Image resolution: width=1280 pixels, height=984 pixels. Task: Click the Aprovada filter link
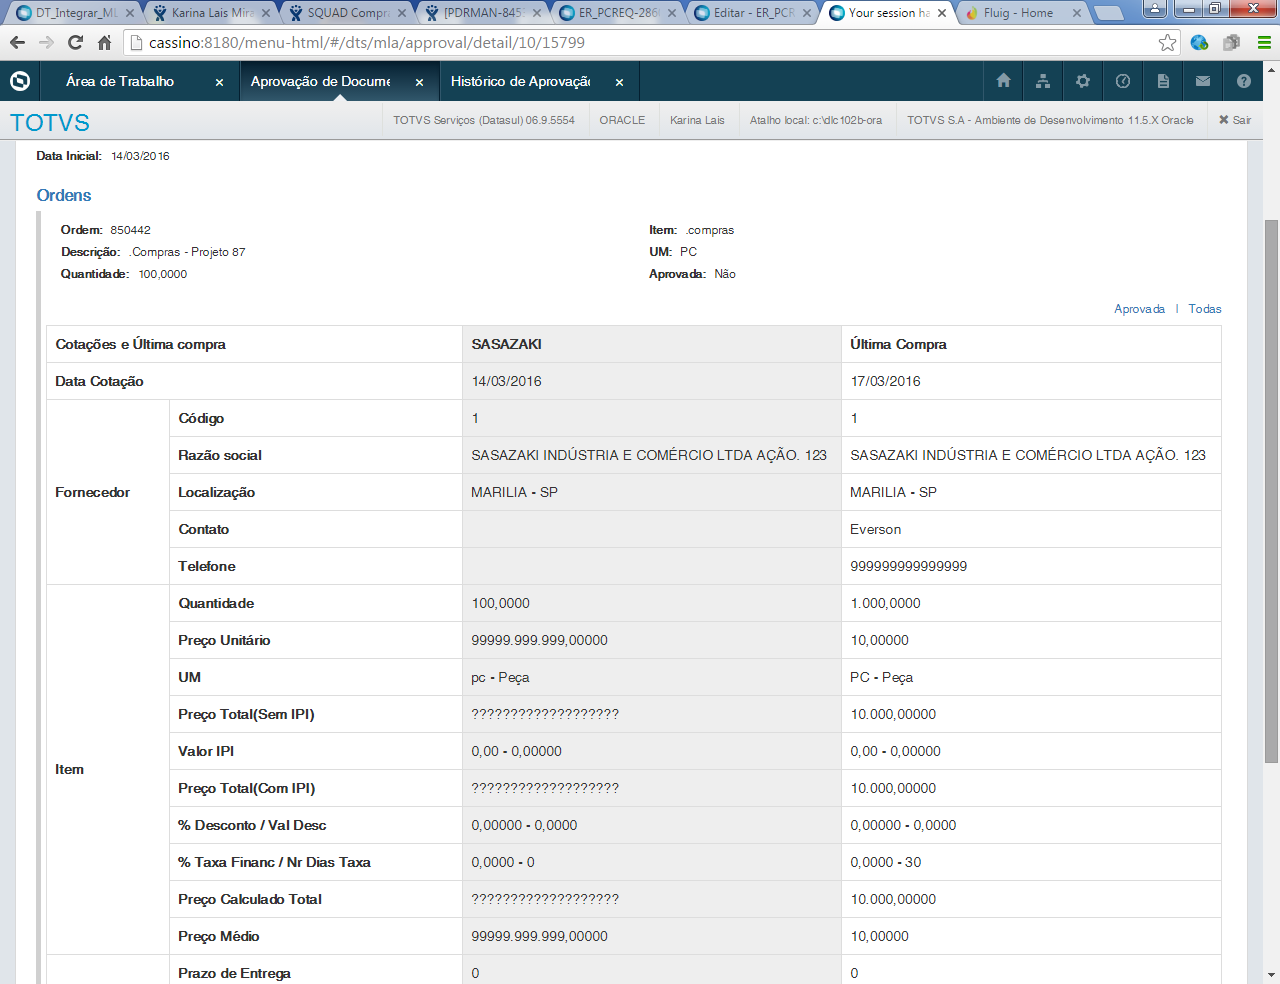pos(1139,309)
